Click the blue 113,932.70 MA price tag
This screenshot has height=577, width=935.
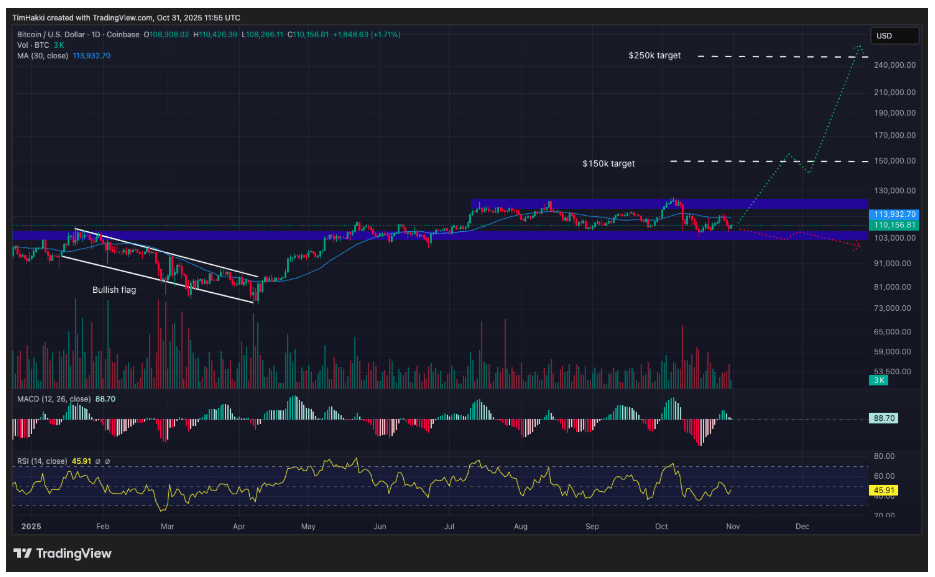894,214
